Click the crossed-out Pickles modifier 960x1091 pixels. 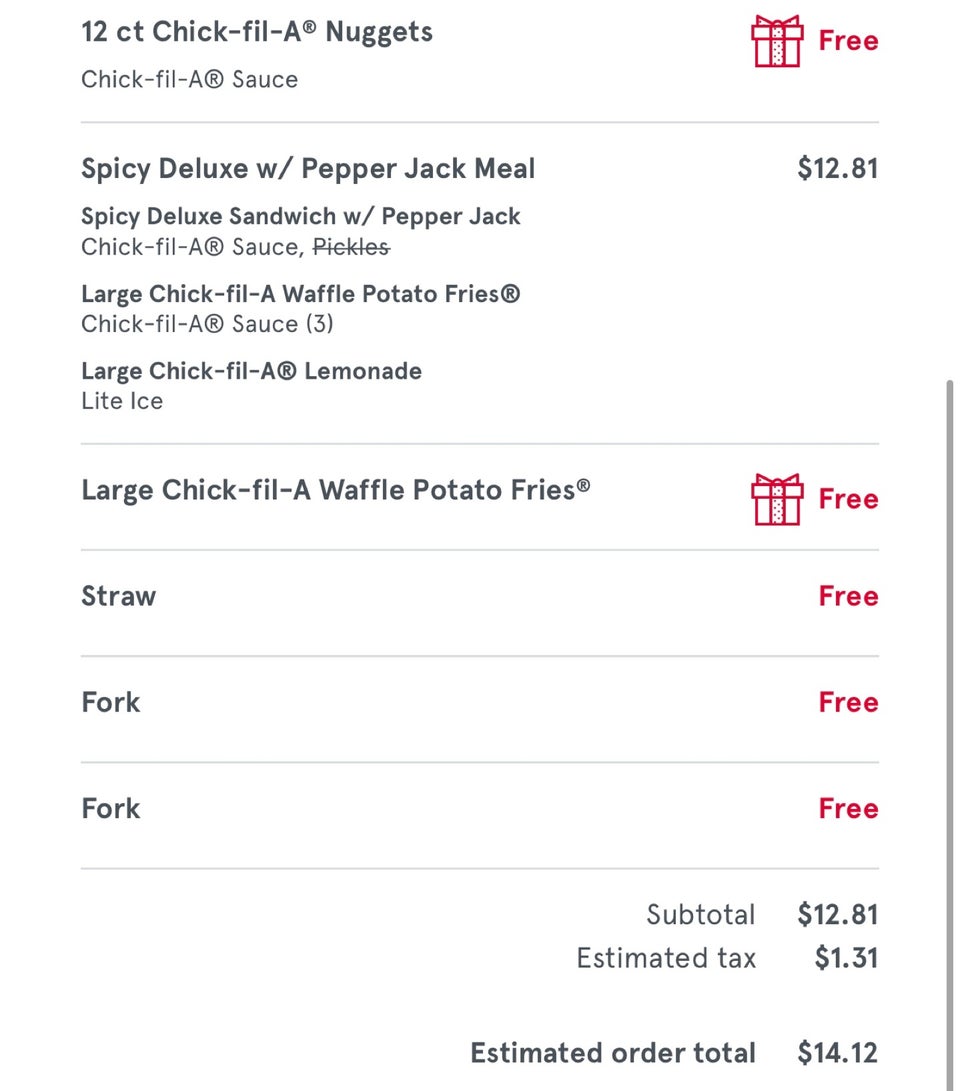pos(351,246)
